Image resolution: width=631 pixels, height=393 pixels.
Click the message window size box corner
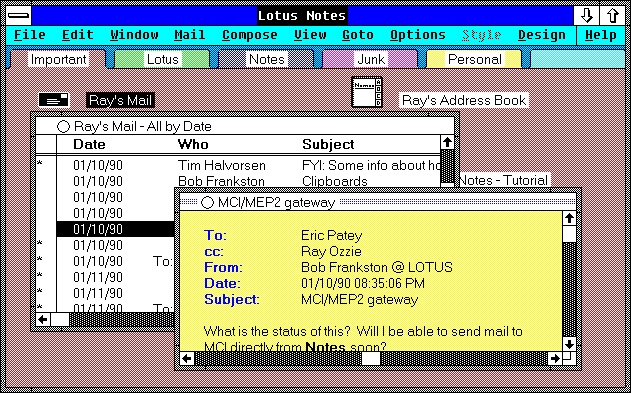(x=569, y=358)
